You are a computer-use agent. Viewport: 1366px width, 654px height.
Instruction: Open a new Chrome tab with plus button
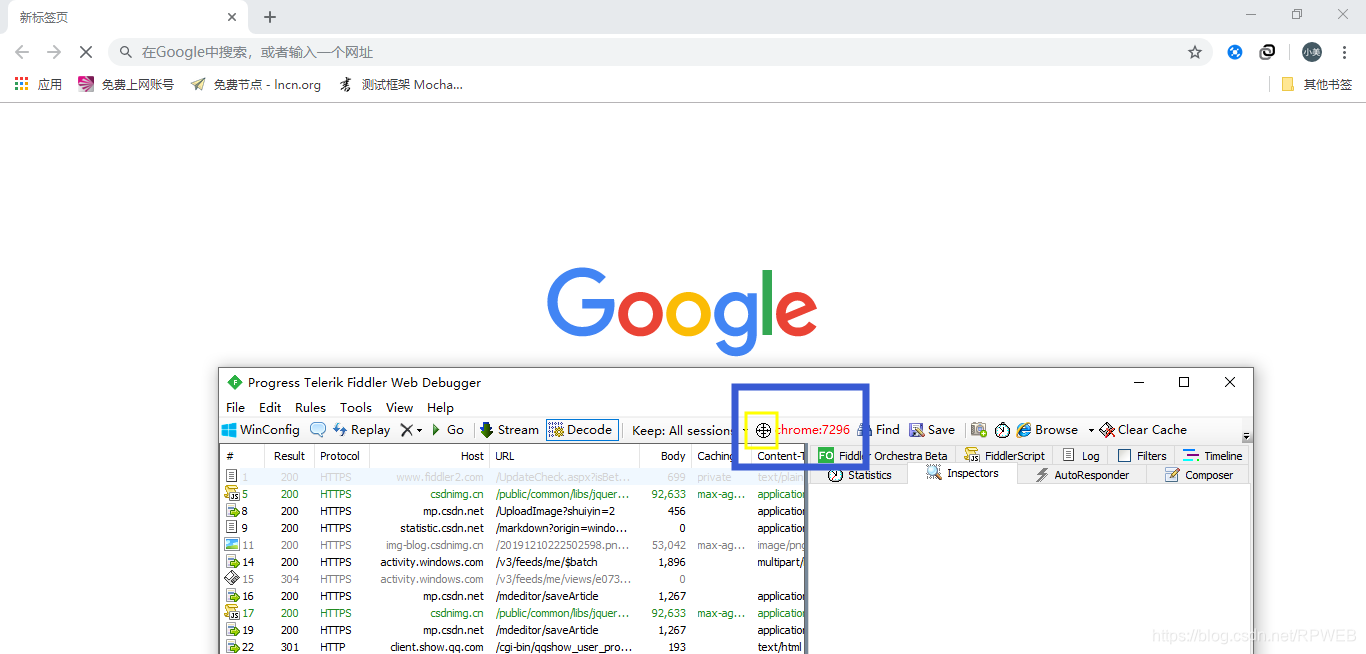click(270, 17)
